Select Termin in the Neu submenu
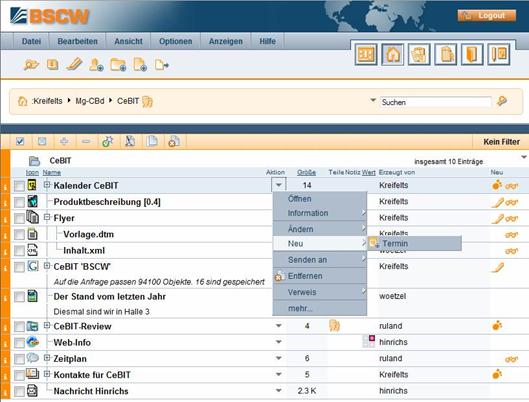 pyautogui.click(x=414, y=243)
